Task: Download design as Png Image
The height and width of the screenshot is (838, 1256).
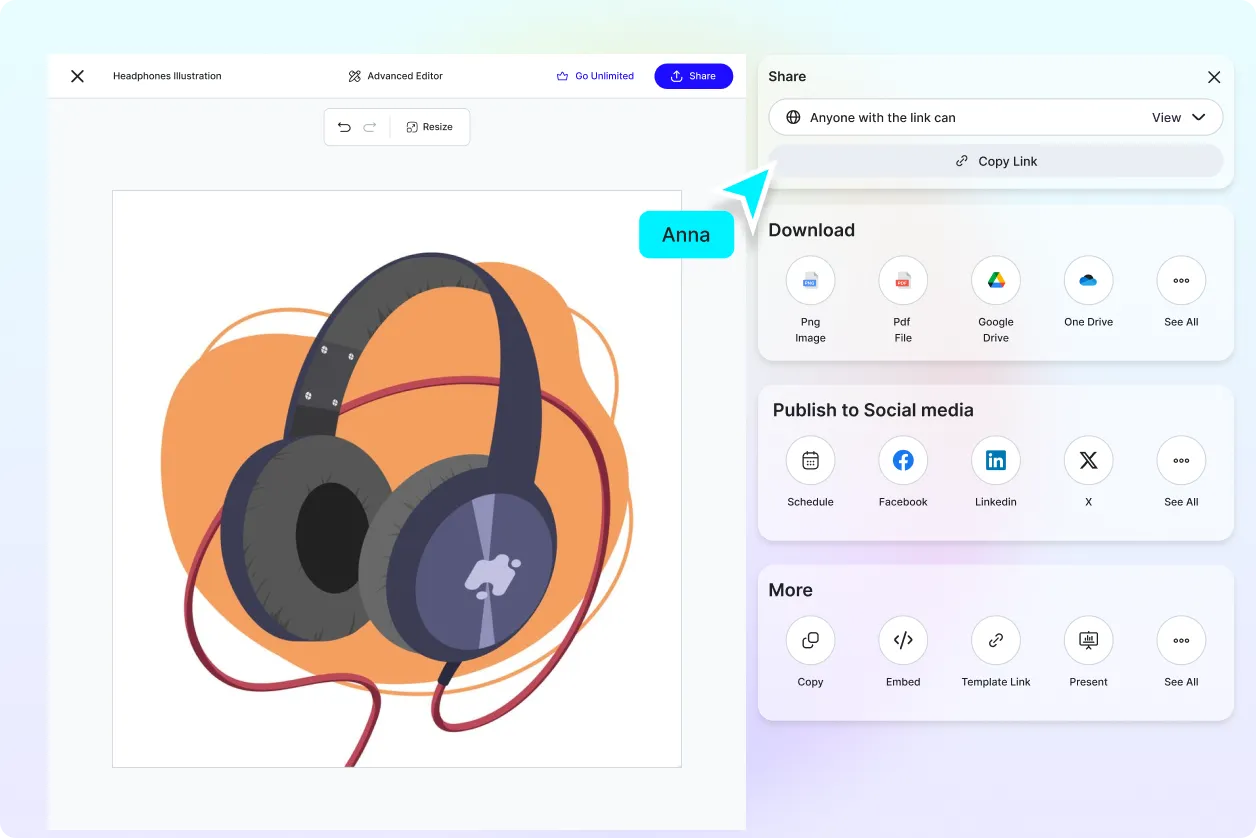Action: coord(810,281)
